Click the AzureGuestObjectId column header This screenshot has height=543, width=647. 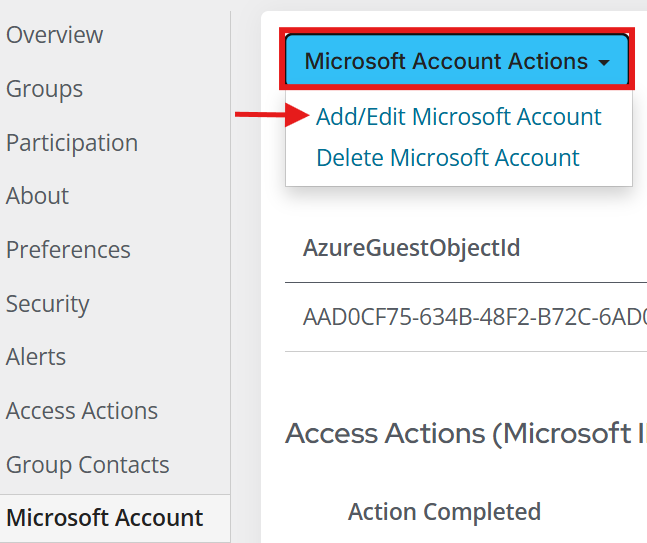point(411,248)
